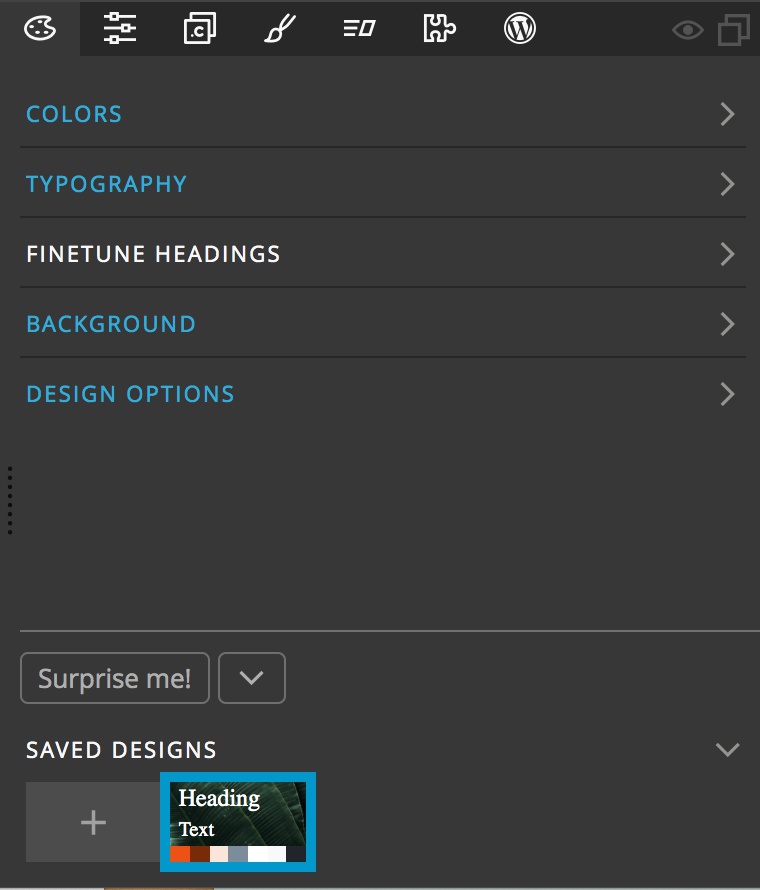Open the palette design tab icon

click(40, 28)
